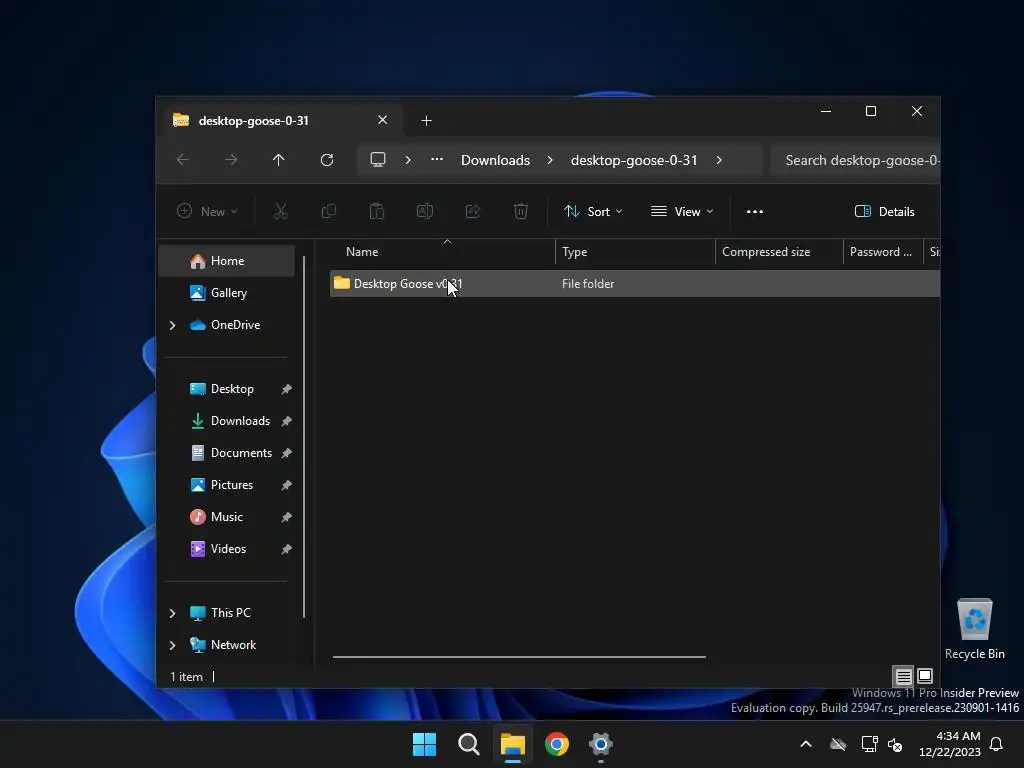Go back using the Back arrow
Screen dimensions: 1024x768
point(183,160)
